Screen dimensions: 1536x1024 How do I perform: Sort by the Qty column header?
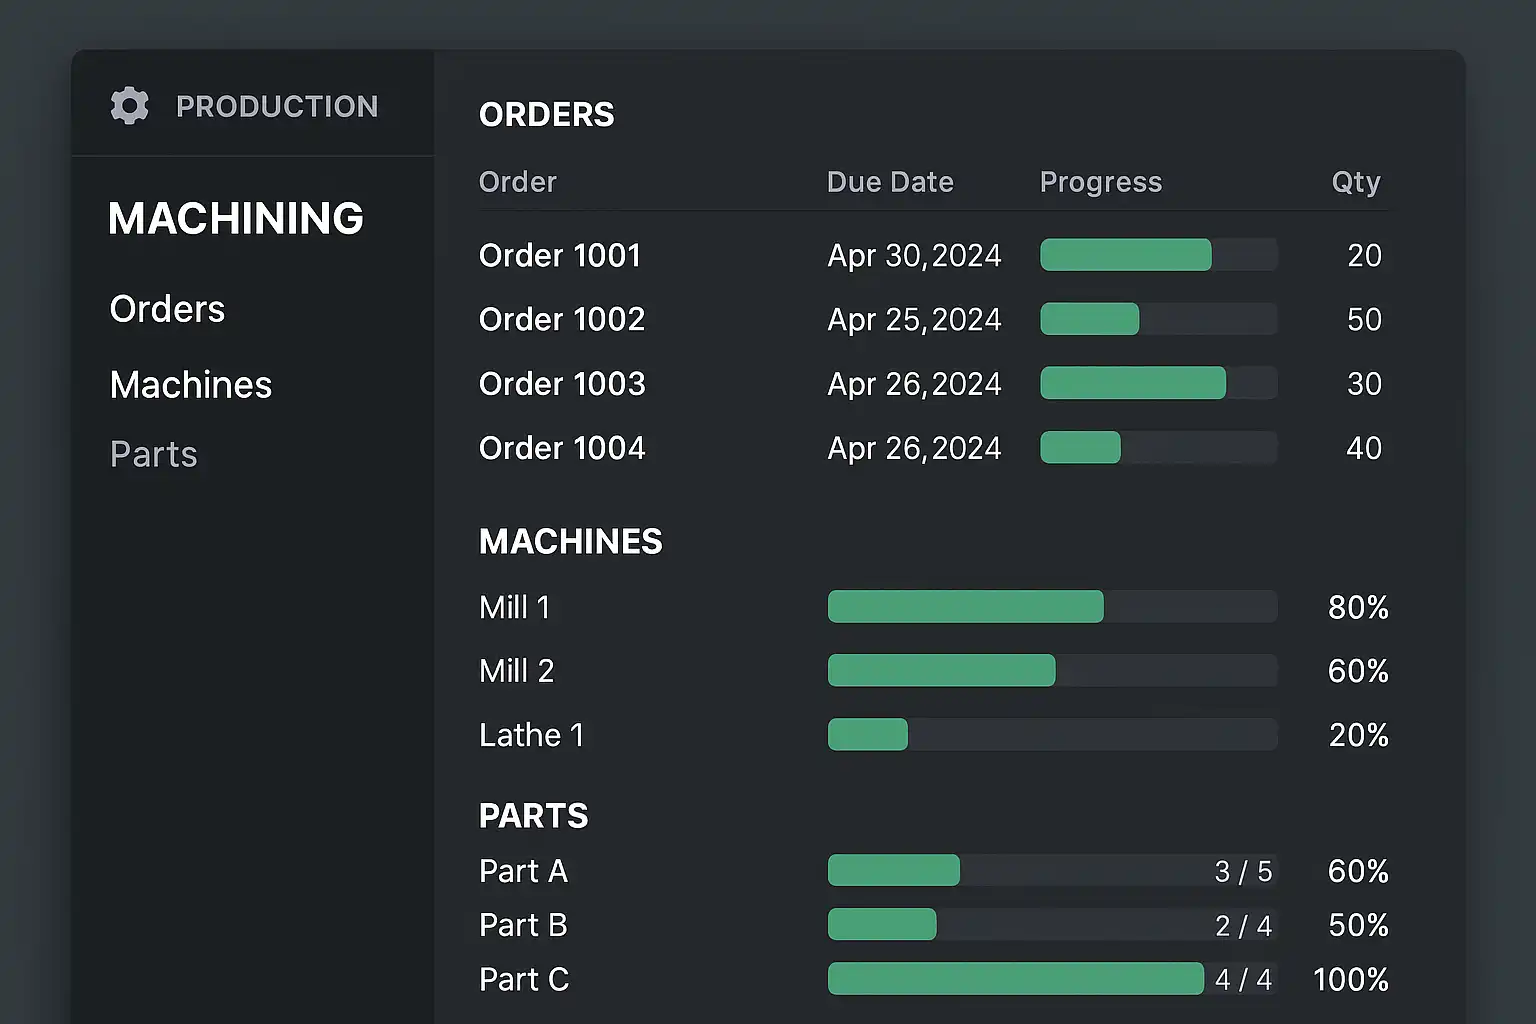click(1355, 182)
